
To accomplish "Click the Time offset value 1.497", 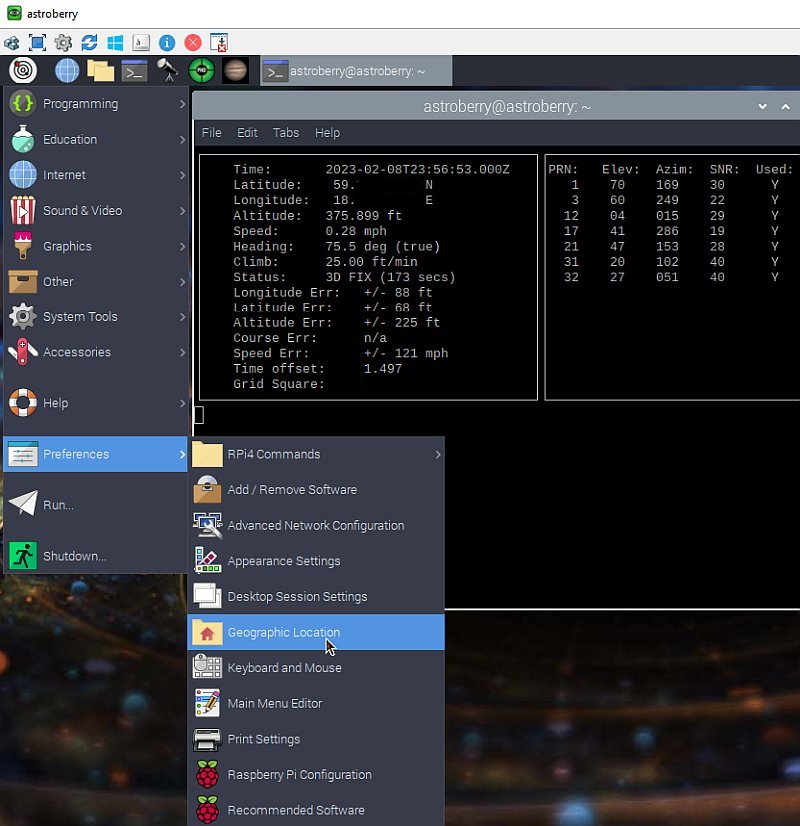I will pos(383,368).
